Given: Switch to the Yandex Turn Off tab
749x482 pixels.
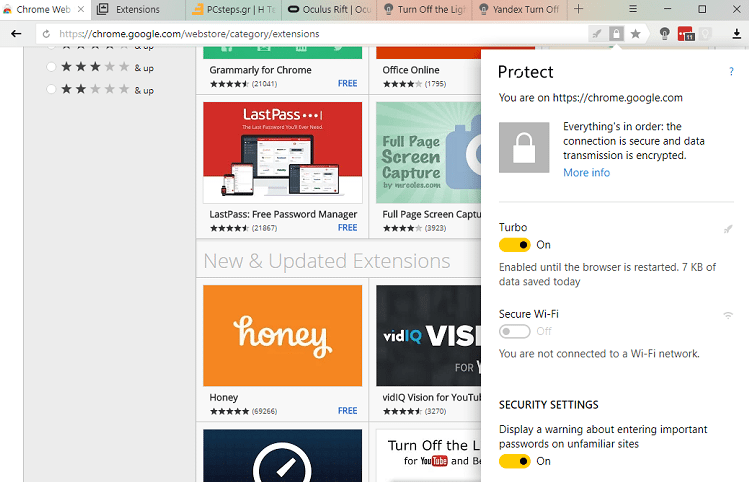Looking at the screenshot, I should [x=520, y=10].
